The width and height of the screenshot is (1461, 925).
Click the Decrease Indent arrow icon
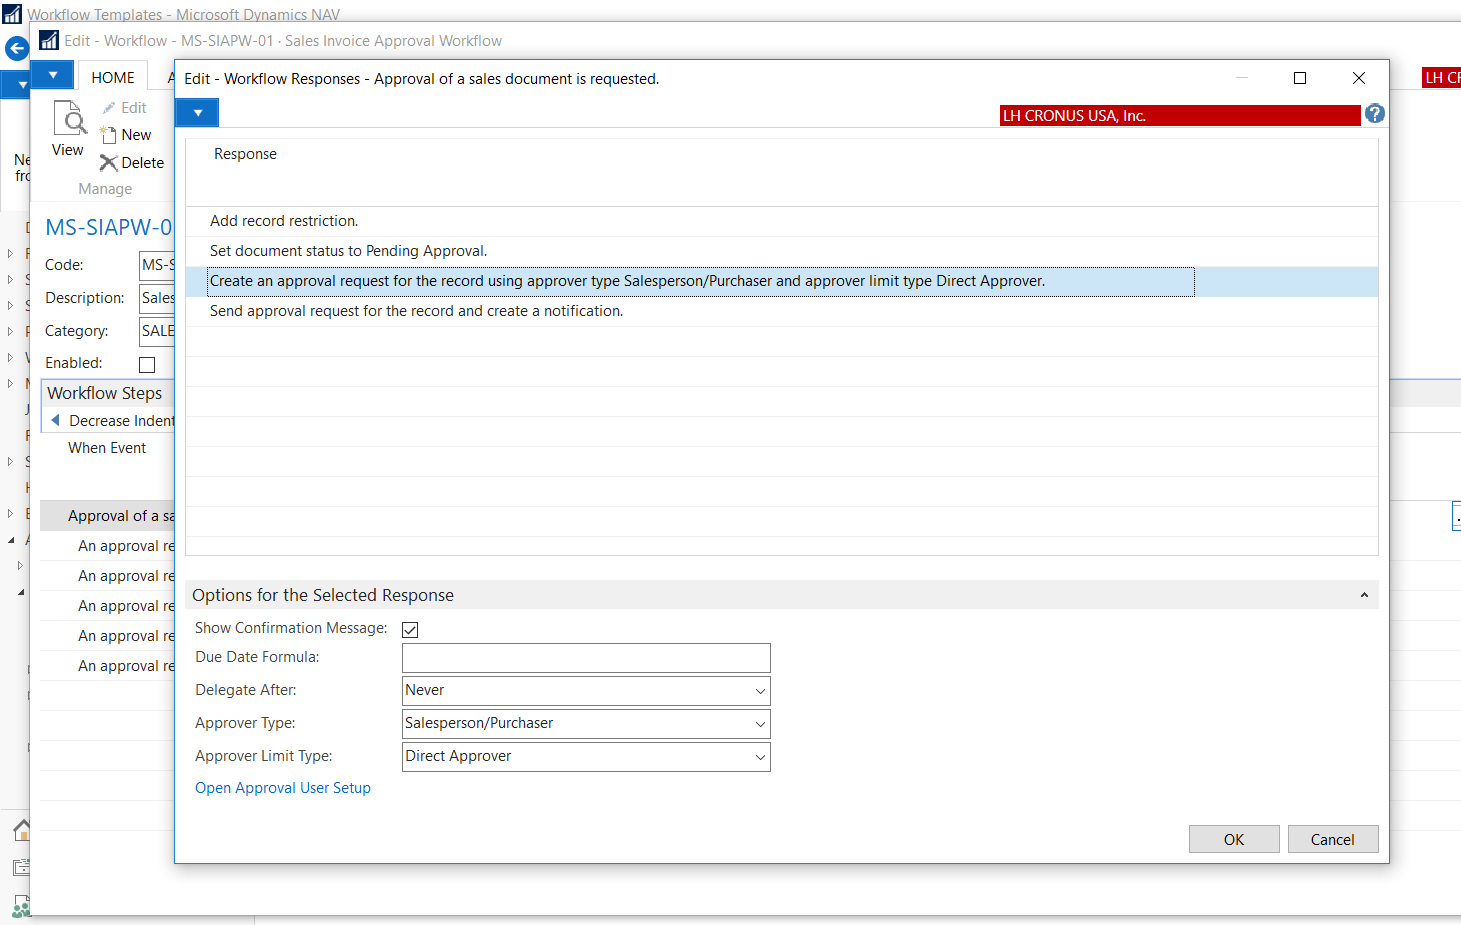(x=56, y=421)
